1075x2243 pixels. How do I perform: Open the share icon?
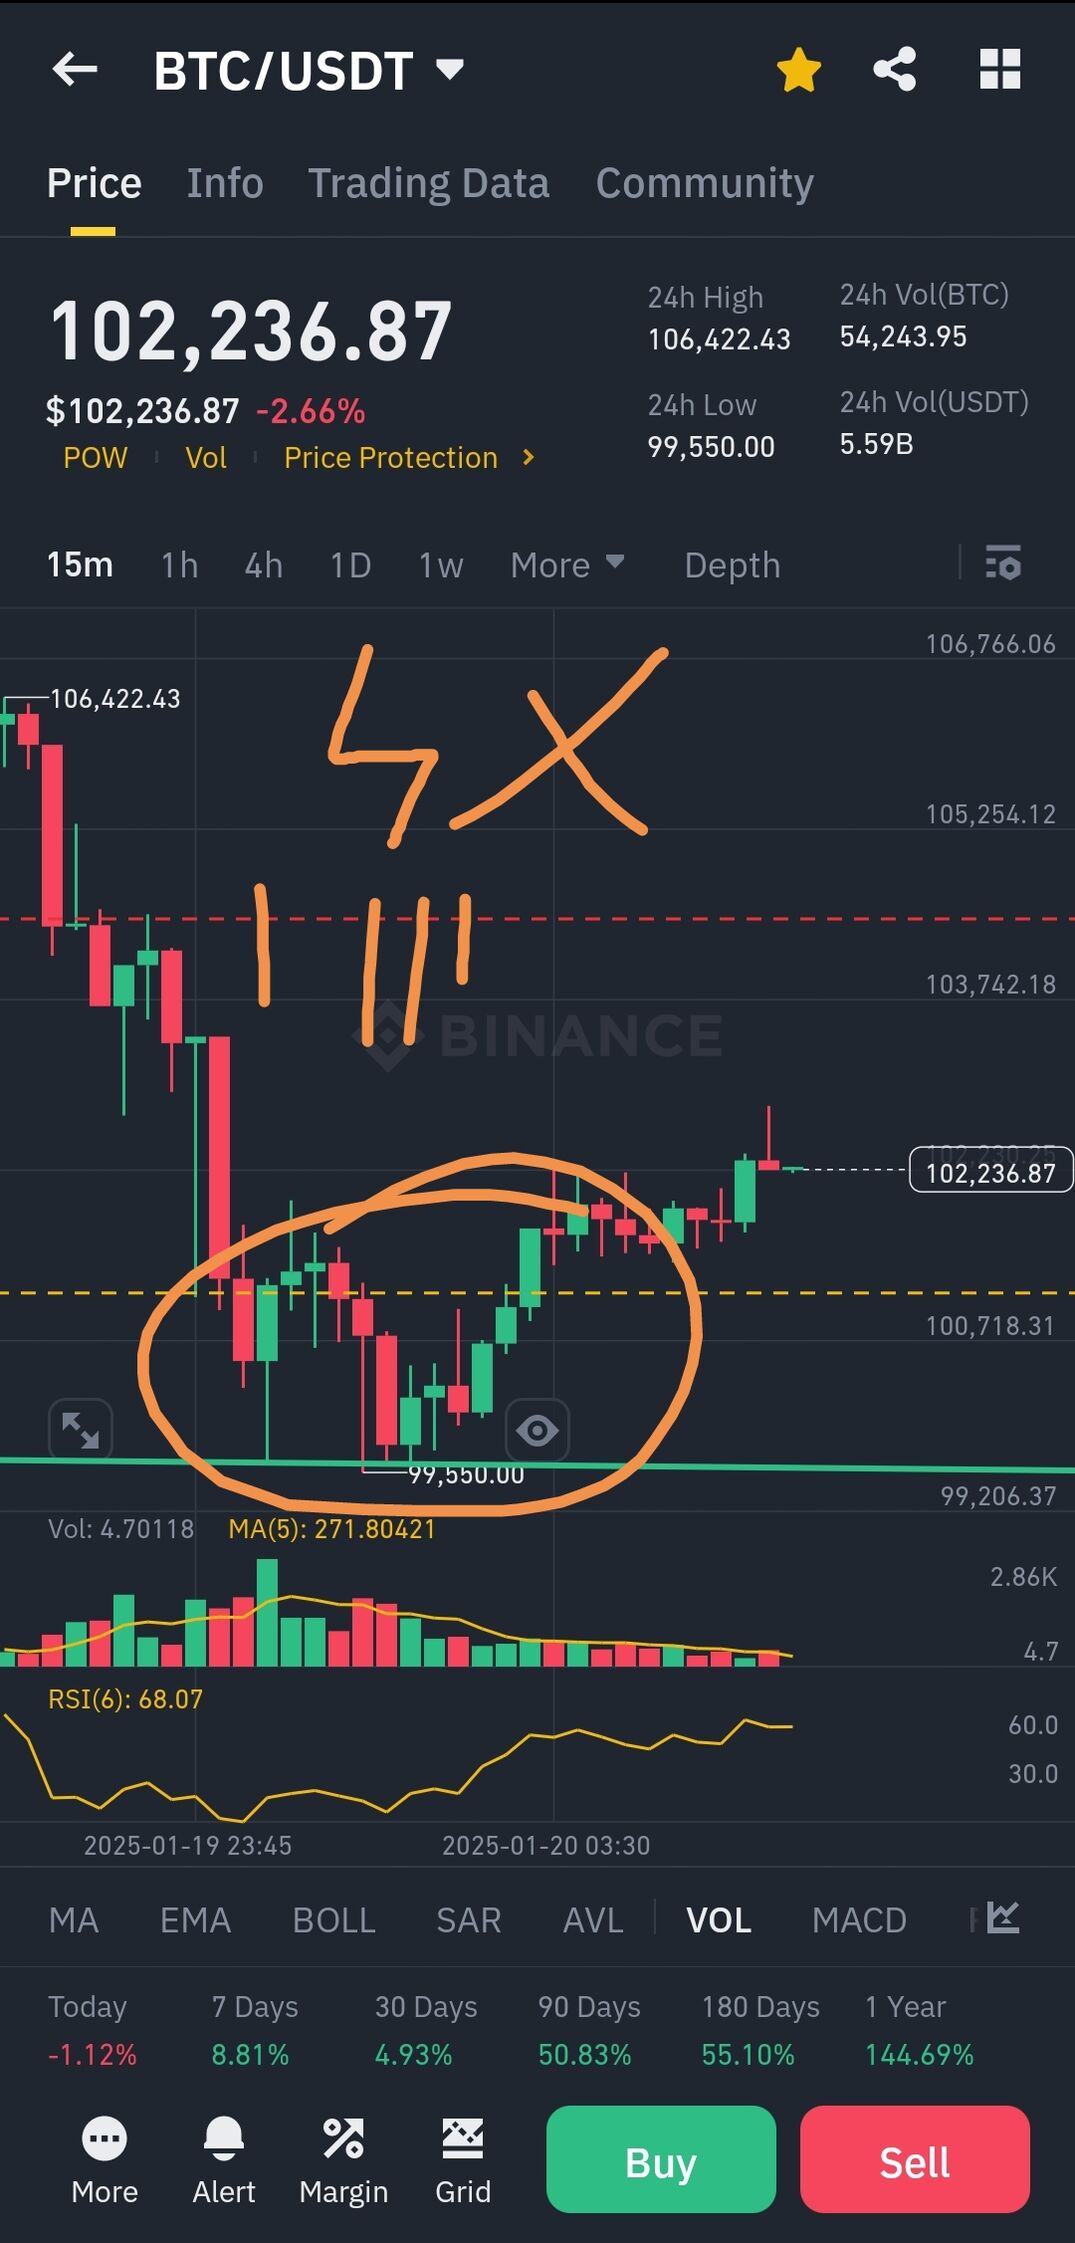pyautogui.click(x=895, y=70)
